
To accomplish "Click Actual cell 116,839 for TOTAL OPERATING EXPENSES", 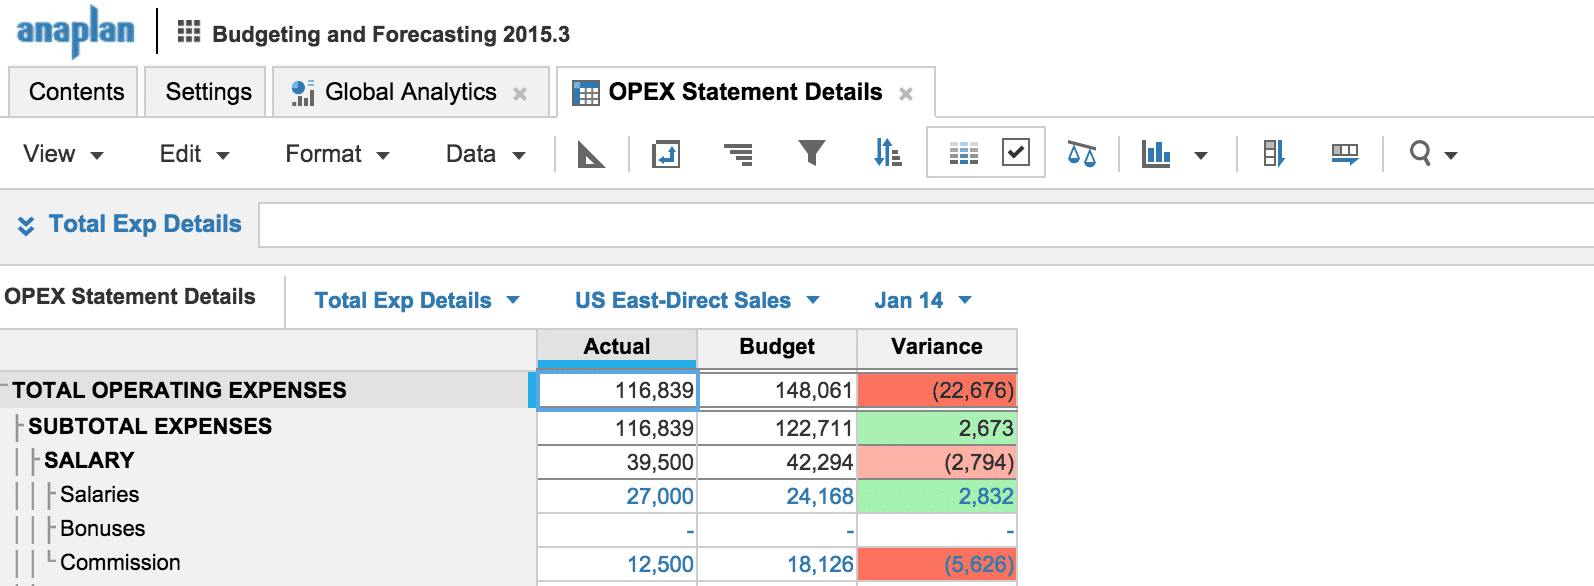I will click(617, 390).
